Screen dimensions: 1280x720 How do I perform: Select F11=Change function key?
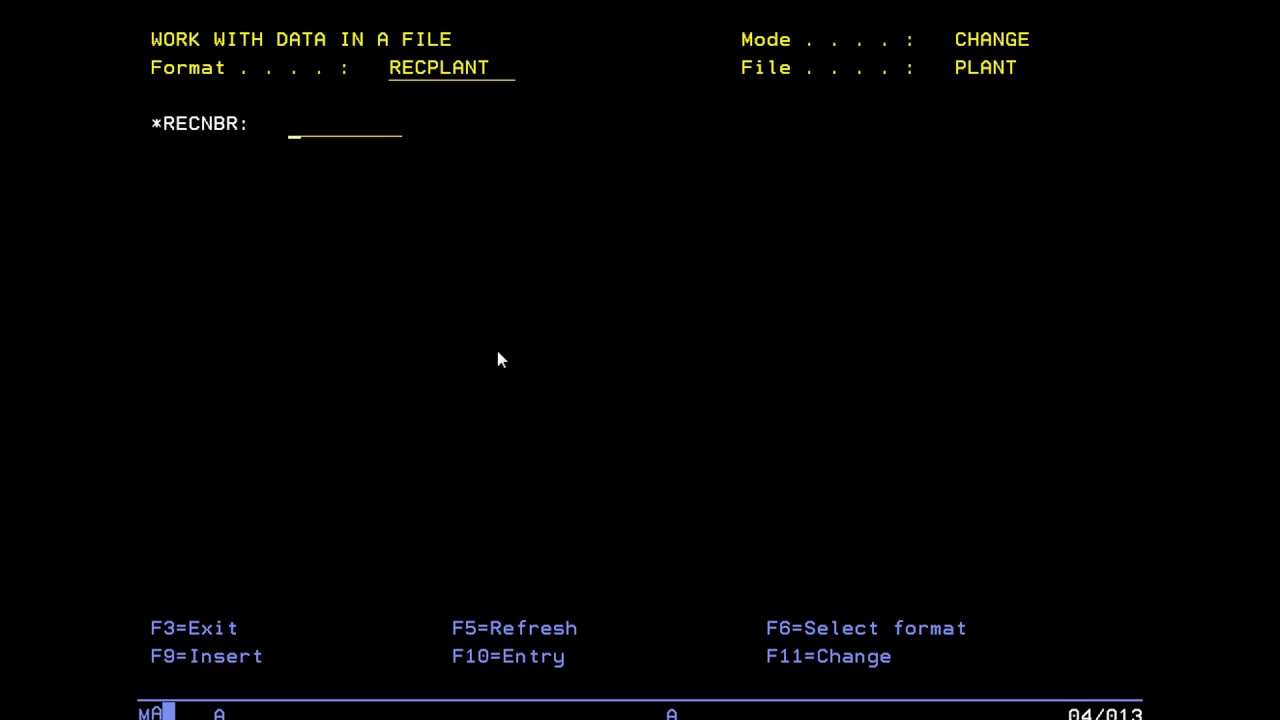click(x=828, y=656)
